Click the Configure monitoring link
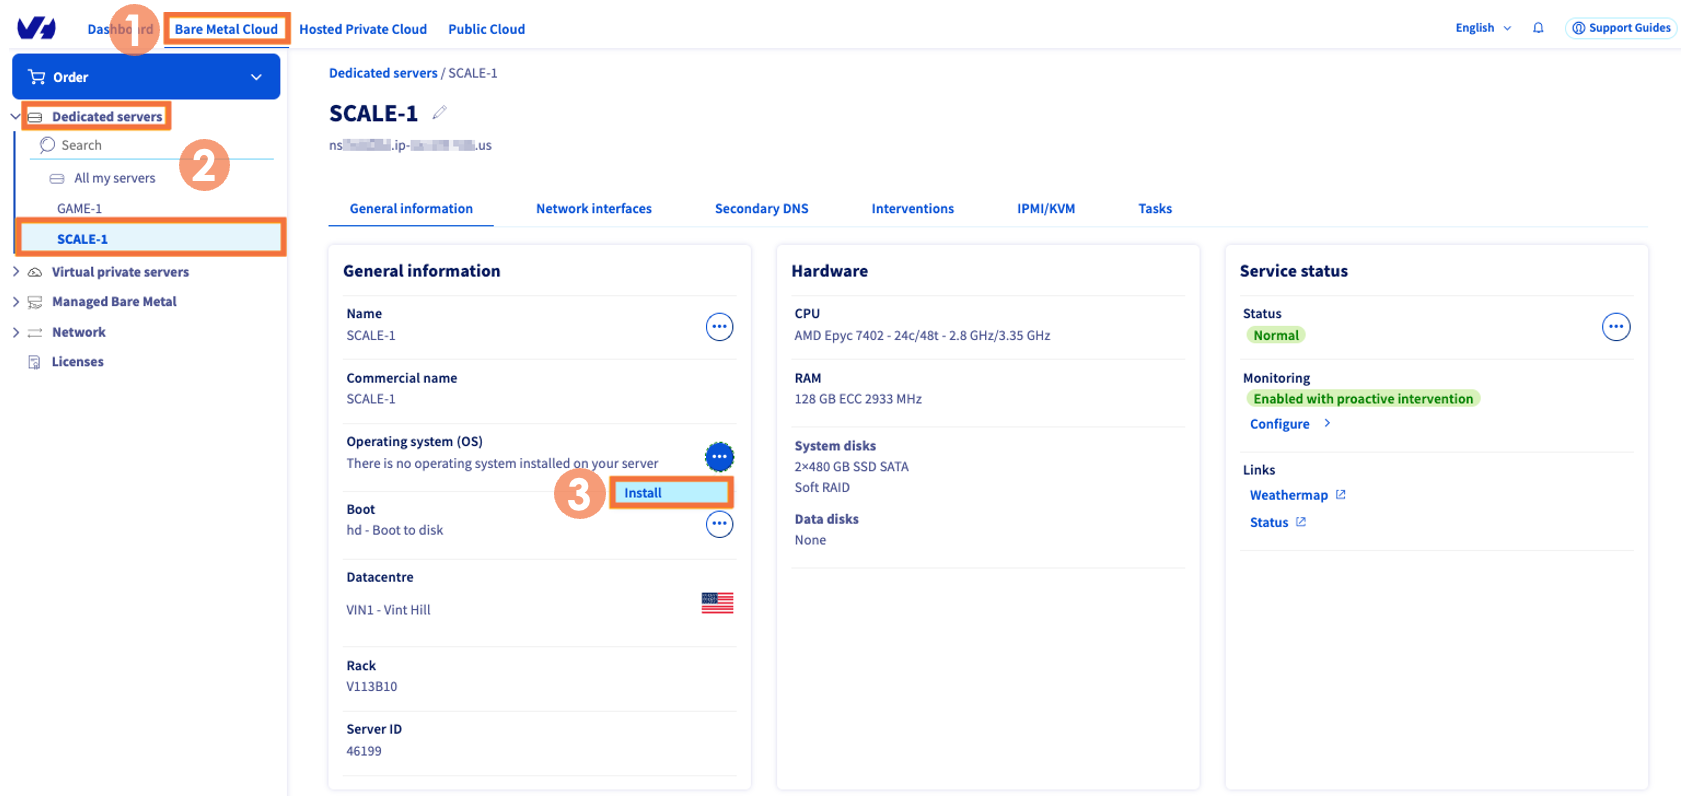This screenshot has width=1683, height=796. (1279, 424)
